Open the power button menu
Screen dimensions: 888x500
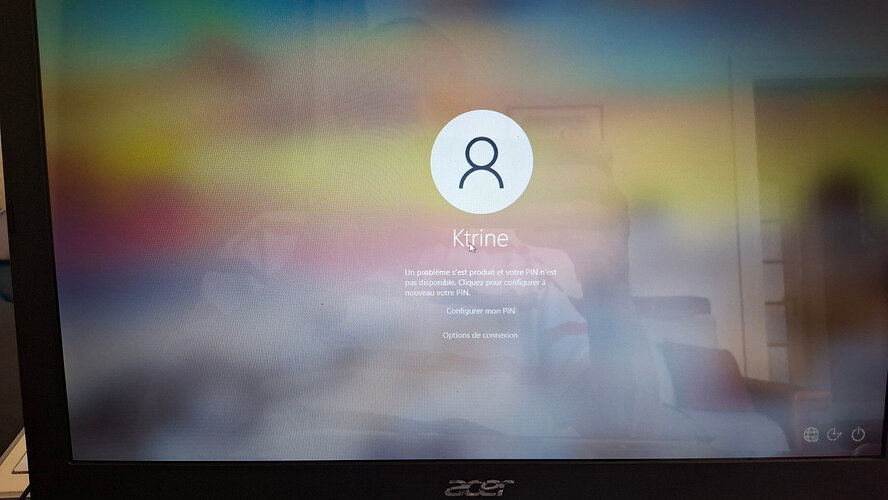(x=858, y=434)
